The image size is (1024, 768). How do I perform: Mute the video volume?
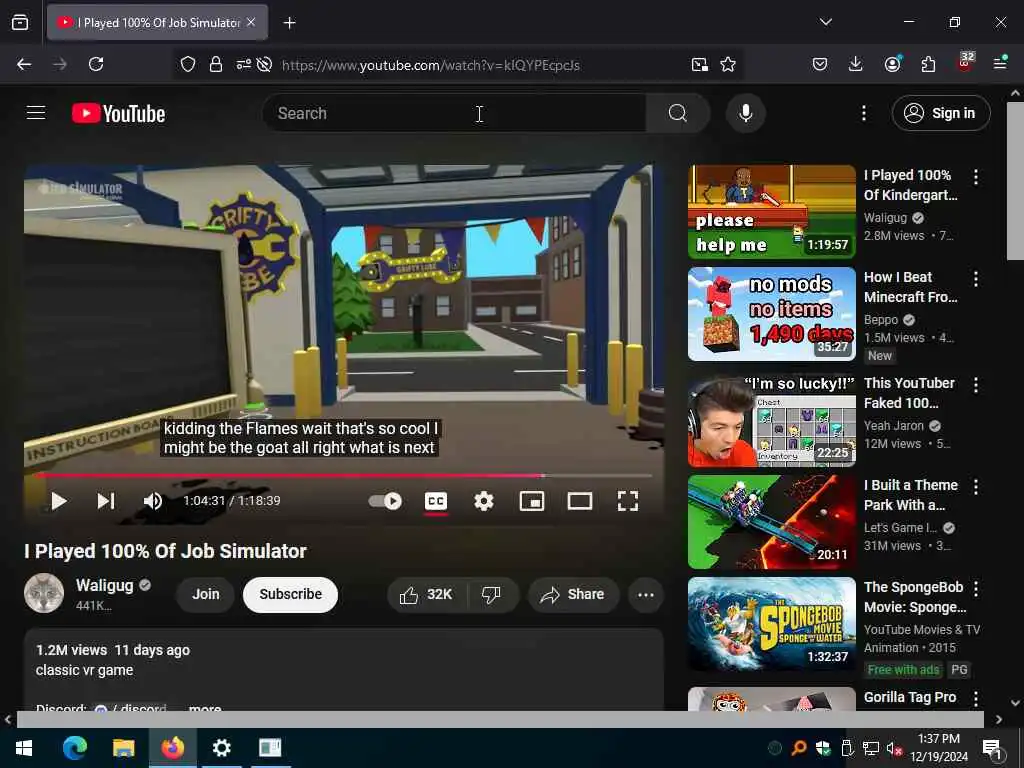[x=153, y=501]
